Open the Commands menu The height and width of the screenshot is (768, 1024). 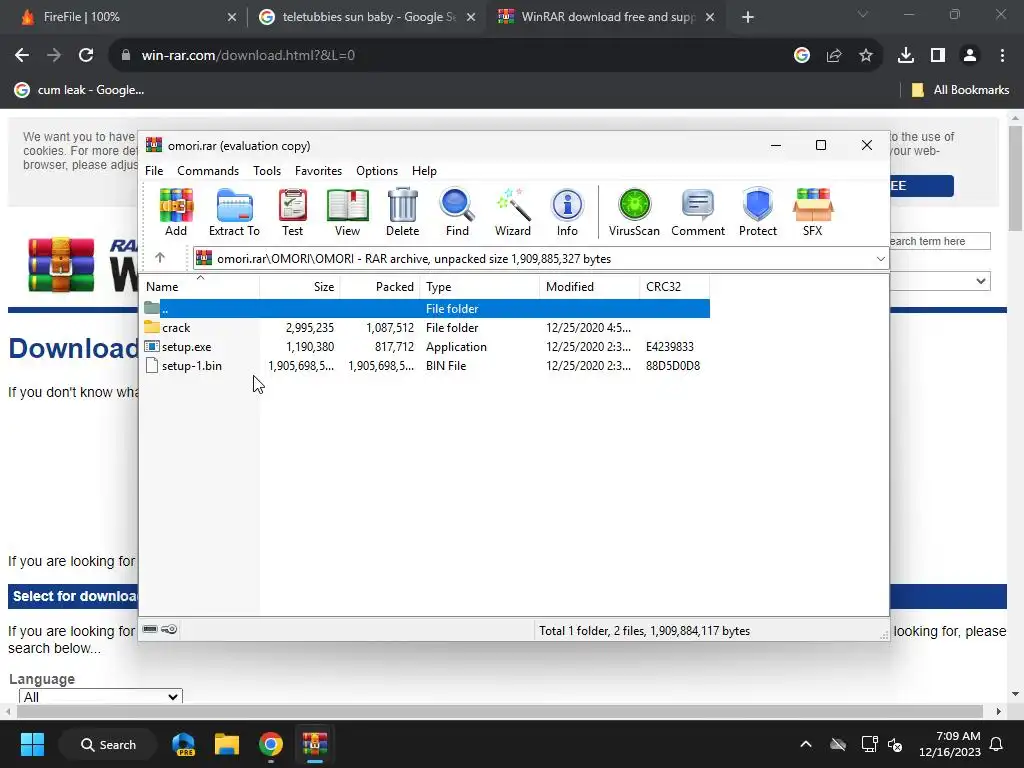(x=208, y=170)
